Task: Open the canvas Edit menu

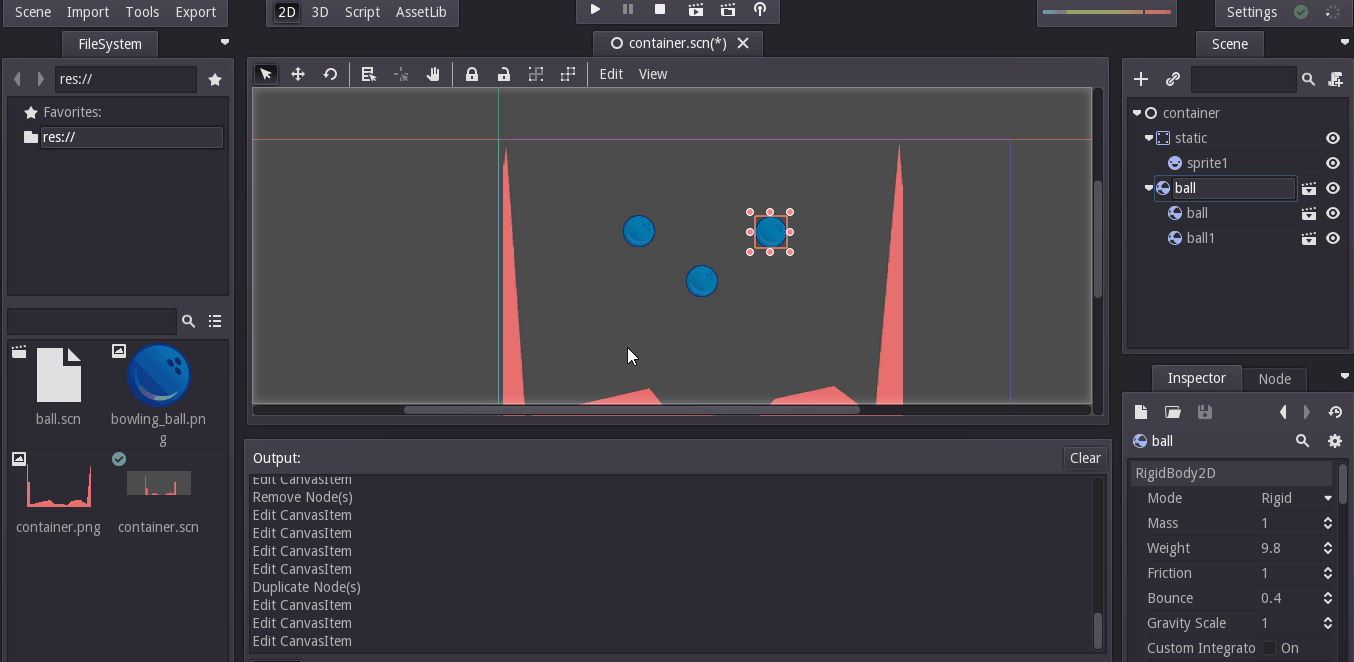Action: point(611,74)
